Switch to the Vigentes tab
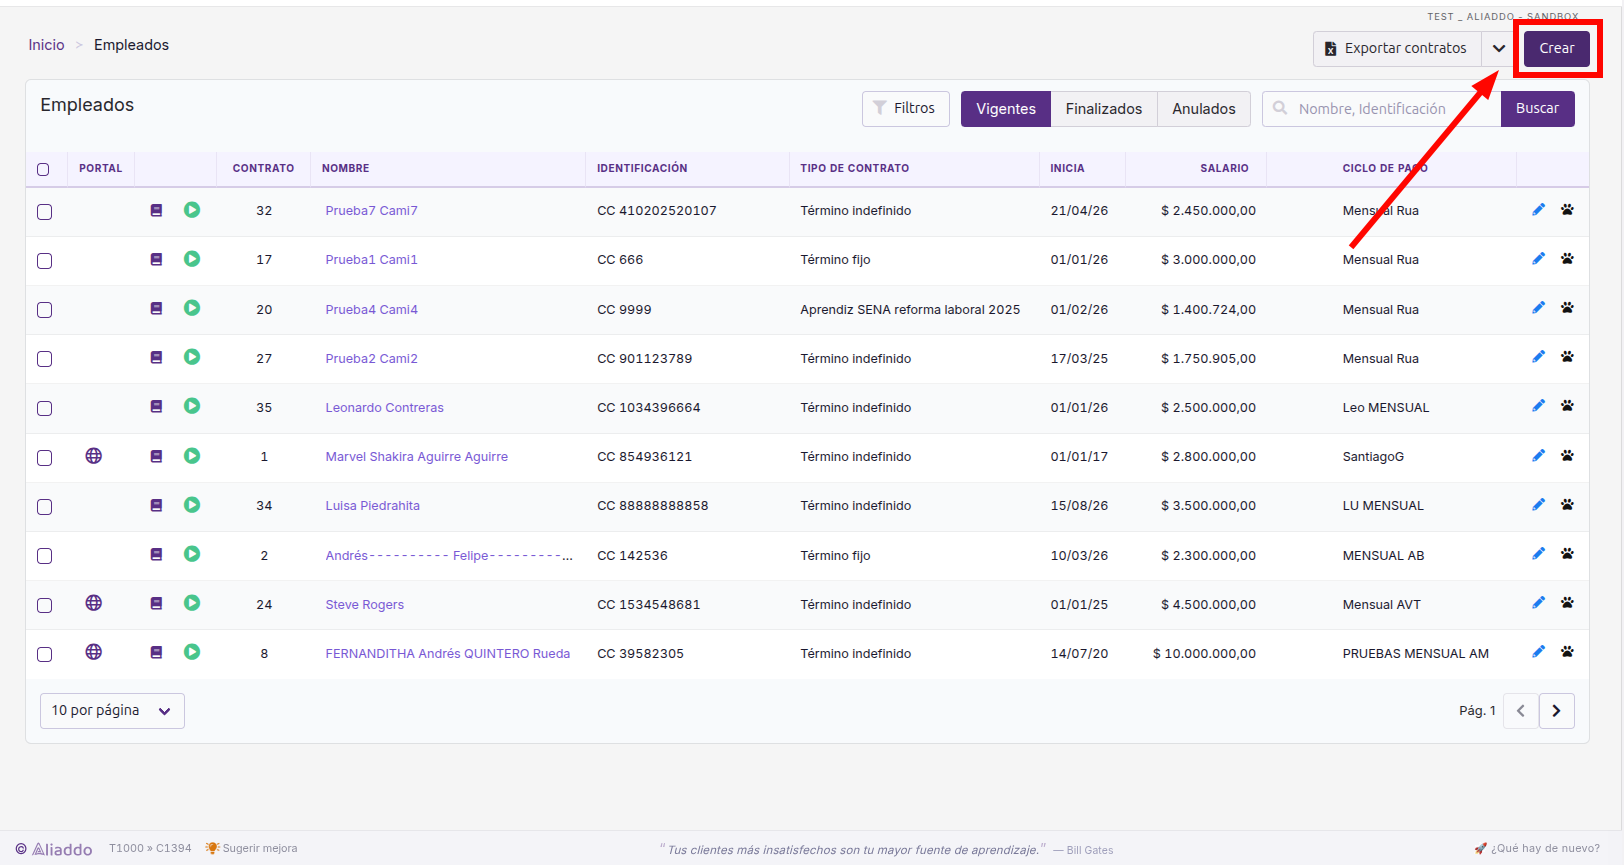The width and height of the screenshot is (1624, 865). click(1006, 109)
